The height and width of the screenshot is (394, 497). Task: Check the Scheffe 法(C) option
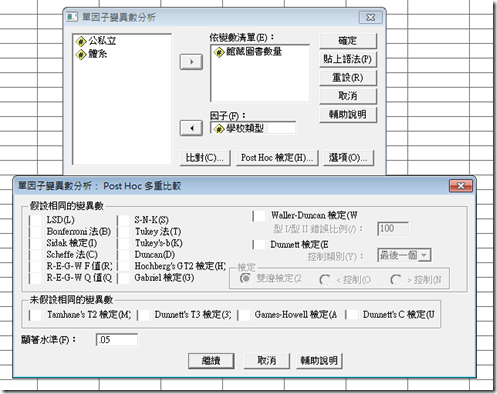click(x=36, y=255)
